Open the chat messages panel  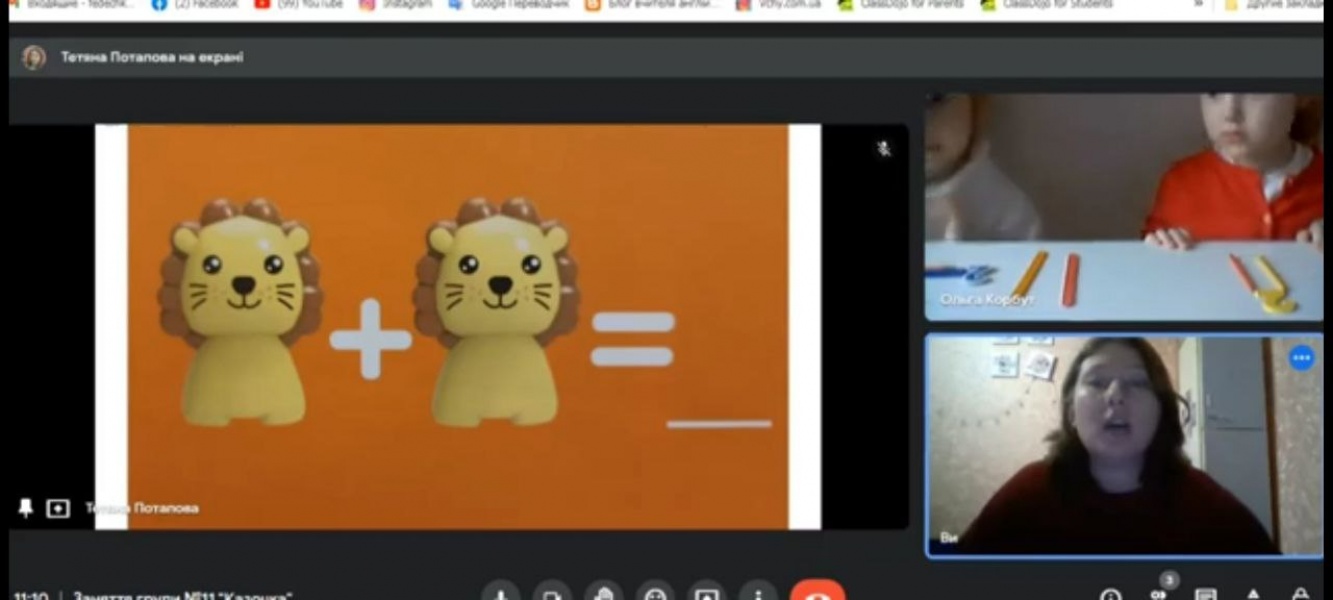(x=1207, y=595)
